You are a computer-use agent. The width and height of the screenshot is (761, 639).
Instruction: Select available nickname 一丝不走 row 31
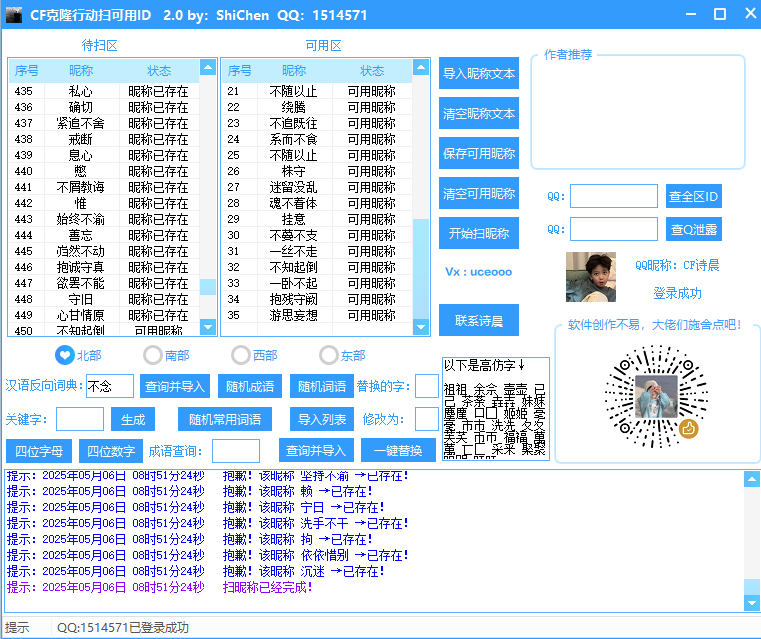coord(317,251)
